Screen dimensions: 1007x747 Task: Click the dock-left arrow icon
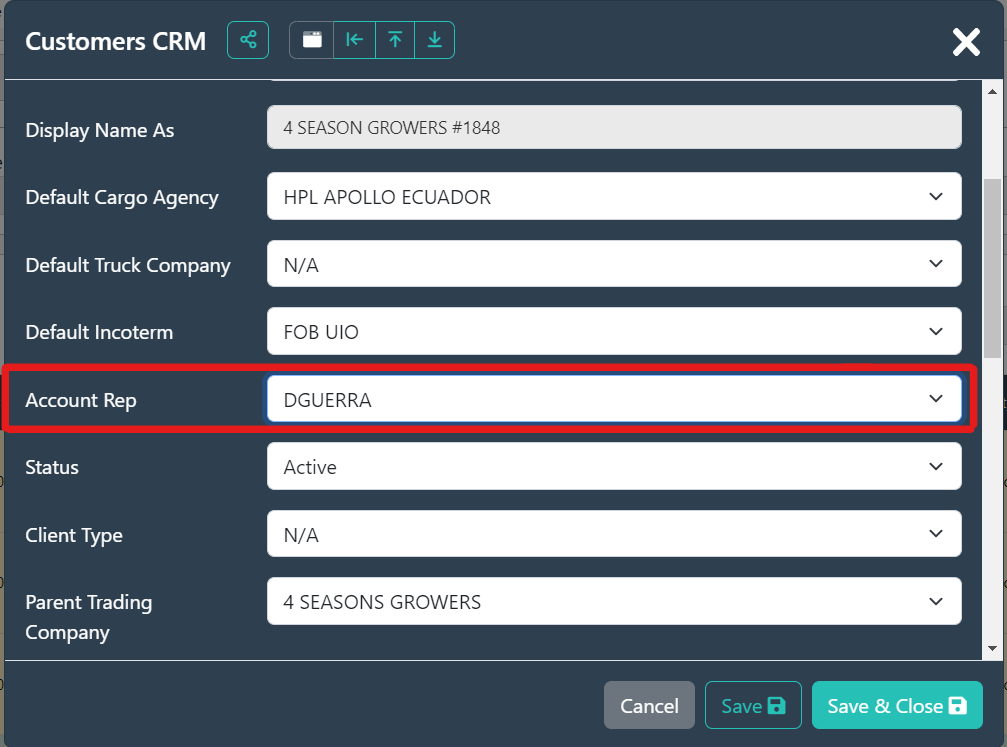tap(354, 40)
